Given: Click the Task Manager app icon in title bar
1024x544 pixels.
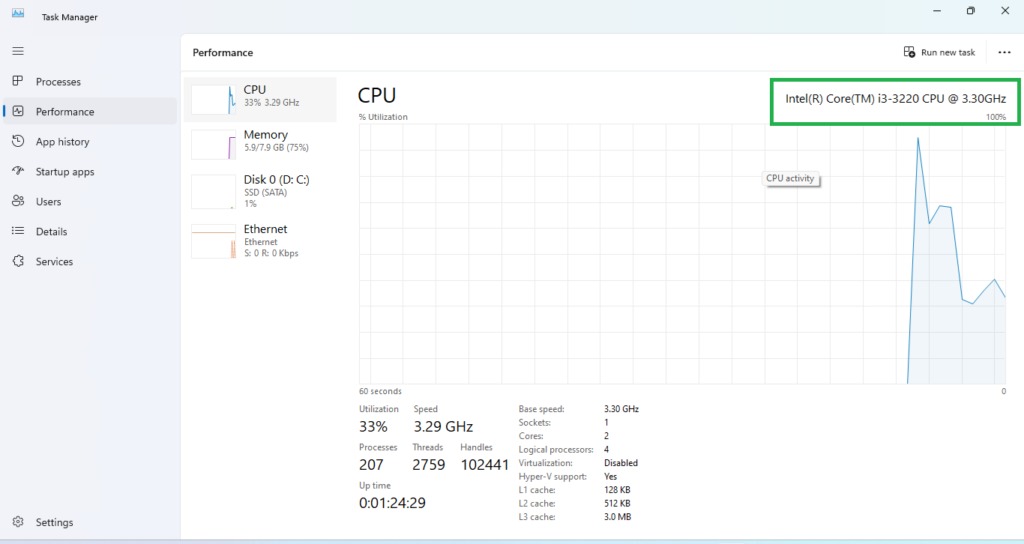Looking at the screenshot, I should pyautogui.click(x=18, y=13).
